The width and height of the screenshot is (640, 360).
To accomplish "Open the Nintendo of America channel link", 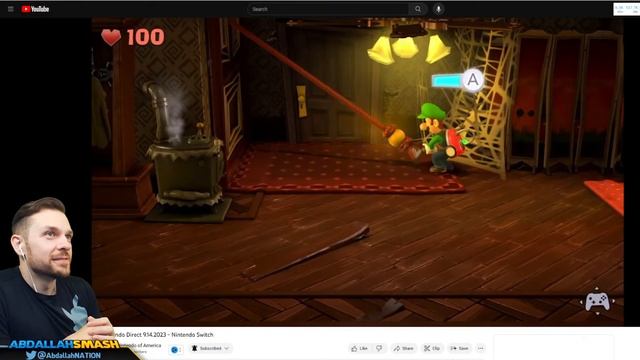I will 141,345.
